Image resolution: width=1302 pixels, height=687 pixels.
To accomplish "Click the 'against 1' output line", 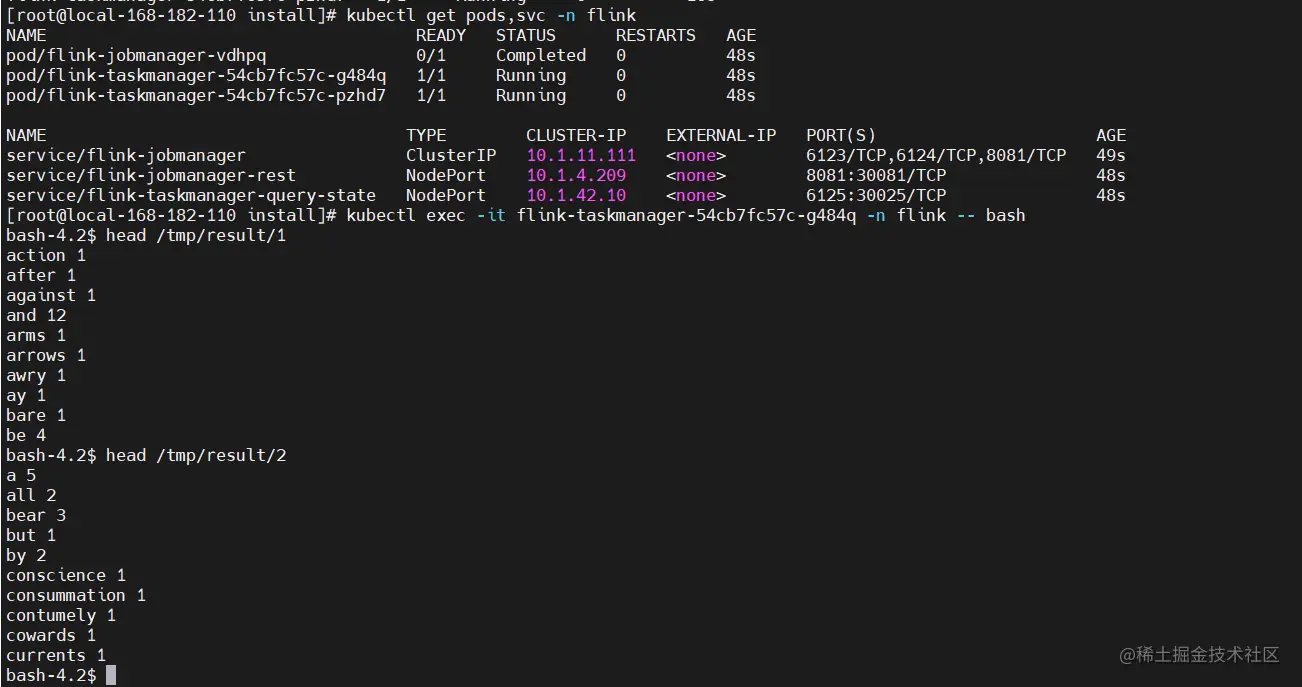I will pos(51,296).
